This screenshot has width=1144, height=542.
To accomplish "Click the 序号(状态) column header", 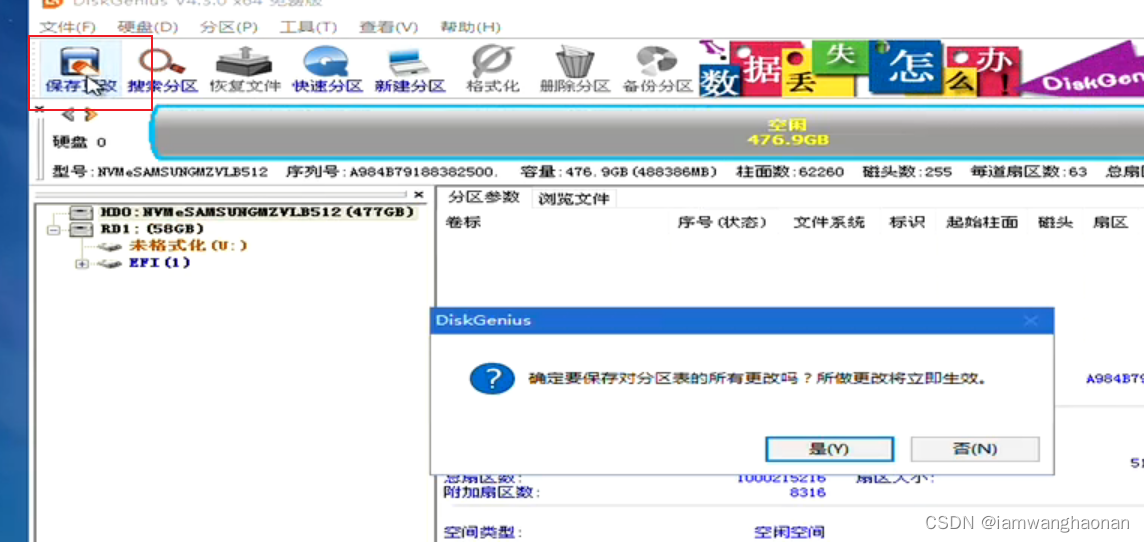I will point(722,222).
